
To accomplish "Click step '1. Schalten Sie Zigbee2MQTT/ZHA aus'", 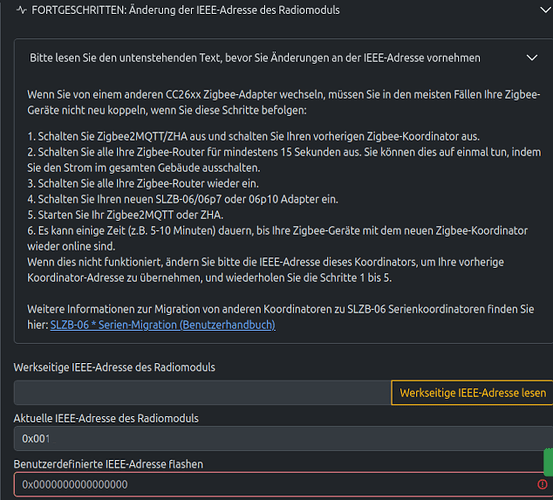I will pyautogui.click(x=254, y=136).
